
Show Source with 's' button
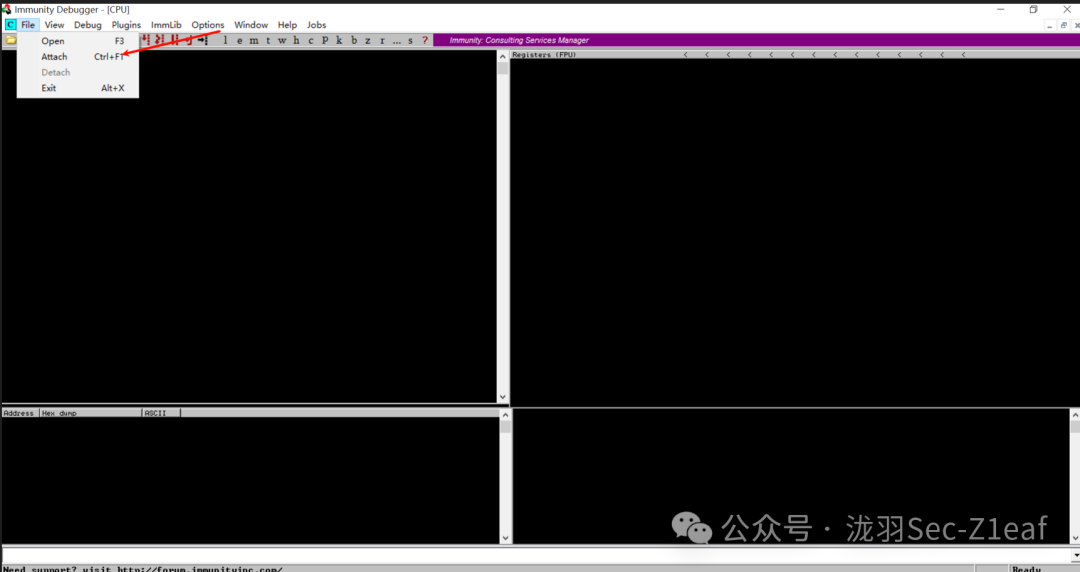point(410,40)
